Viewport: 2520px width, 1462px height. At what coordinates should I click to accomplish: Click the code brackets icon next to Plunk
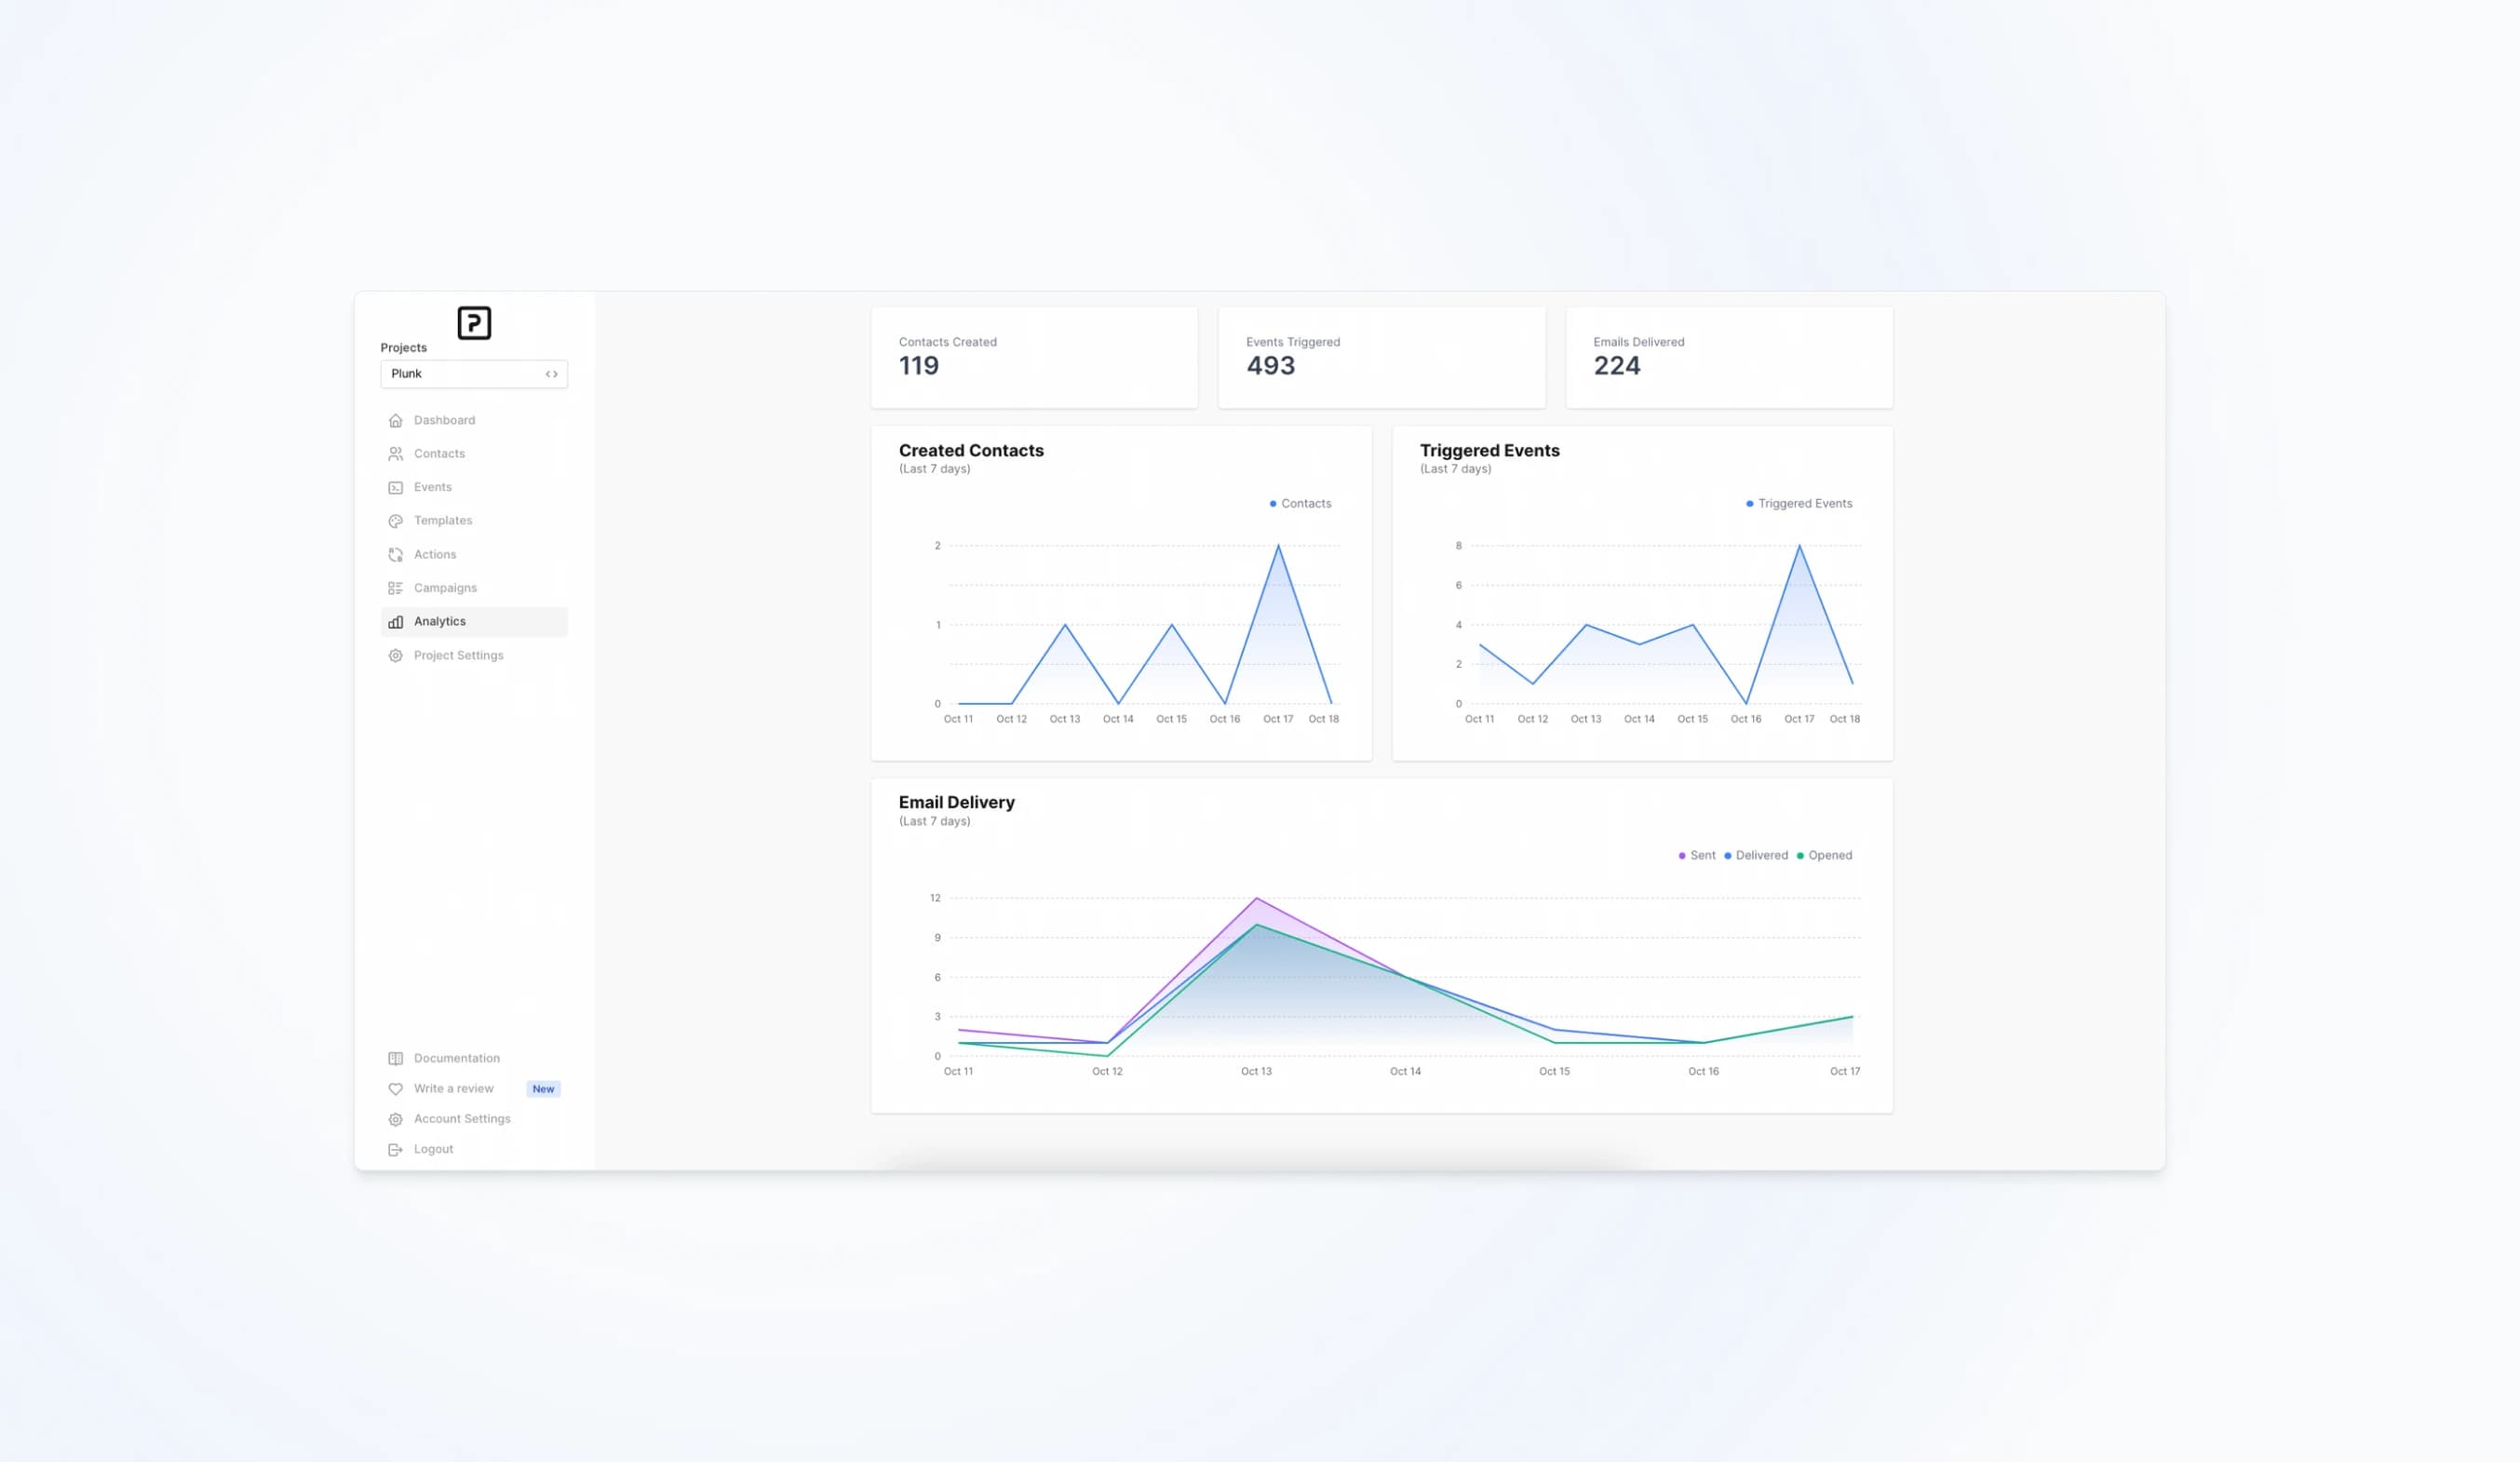tap(549, 372)
